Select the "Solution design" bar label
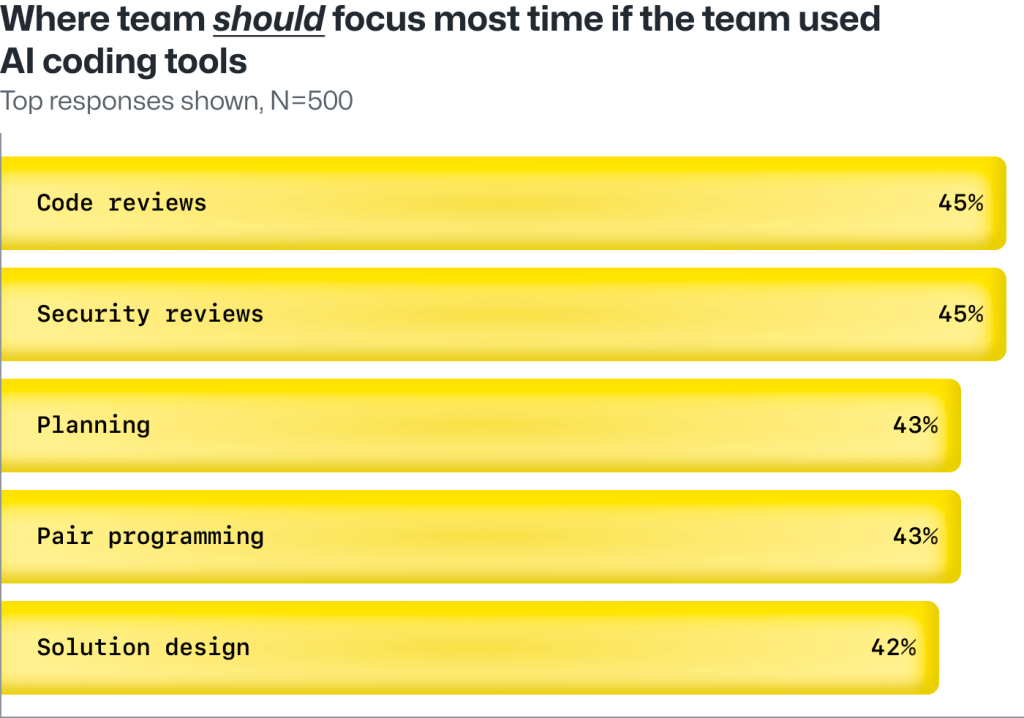Viewport: 1024px width, 718px height. (143, 647)
